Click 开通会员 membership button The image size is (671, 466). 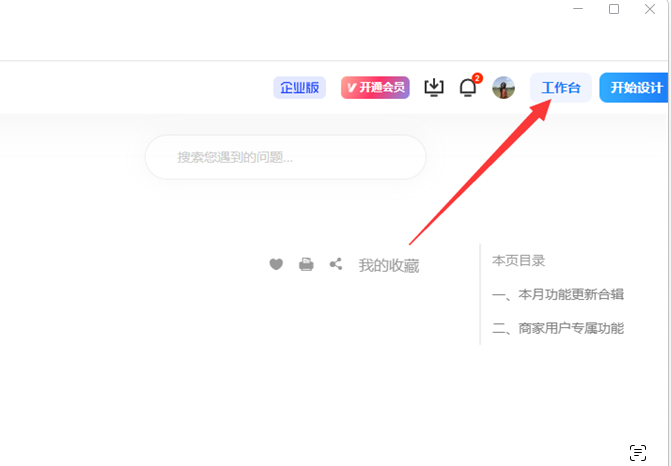coord(375,88)
